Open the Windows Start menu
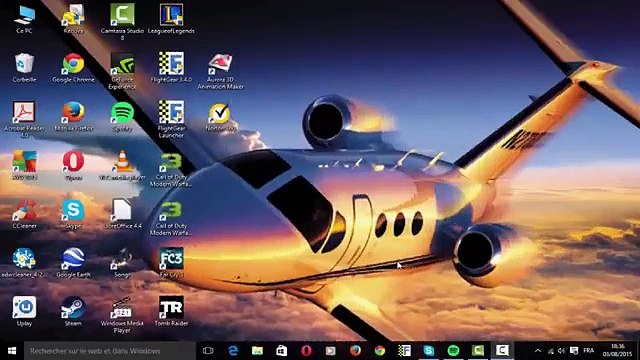 pyautogui.click(x=12, y=351)
